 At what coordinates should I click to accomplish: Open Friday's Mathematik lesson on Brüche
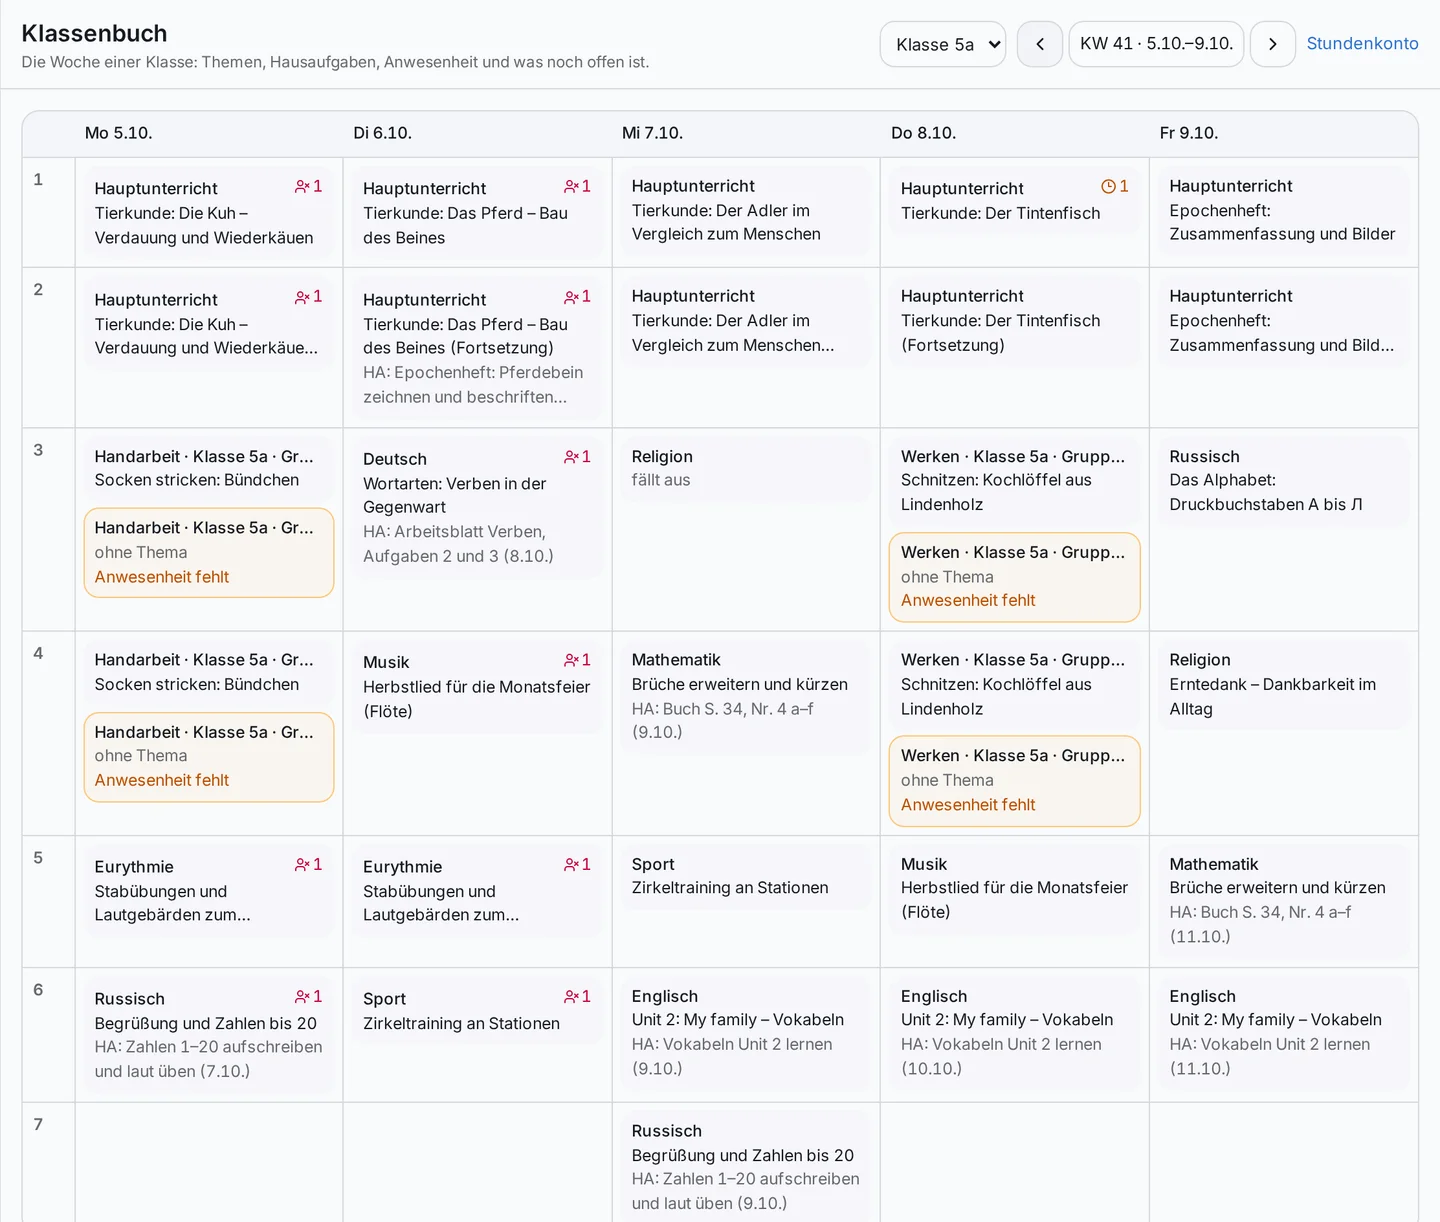pyautogui.click(x=1283, y=901)
